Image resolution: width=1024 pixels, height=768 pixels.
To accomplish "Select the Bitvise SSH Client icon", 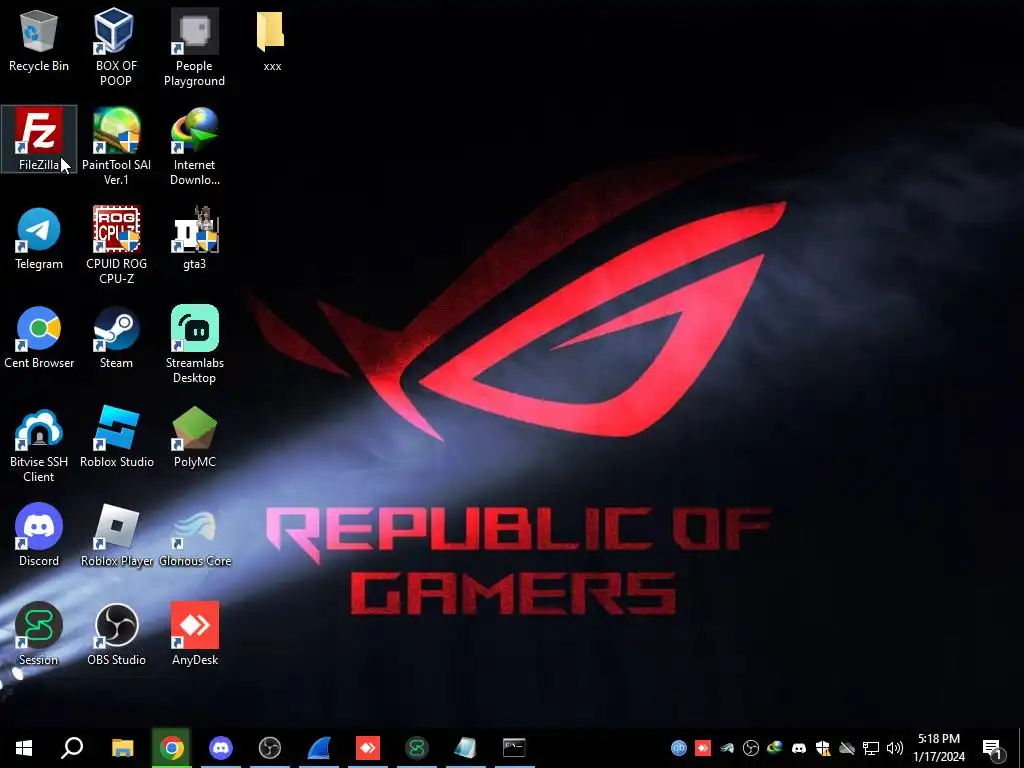I will [x=39, y=444].
